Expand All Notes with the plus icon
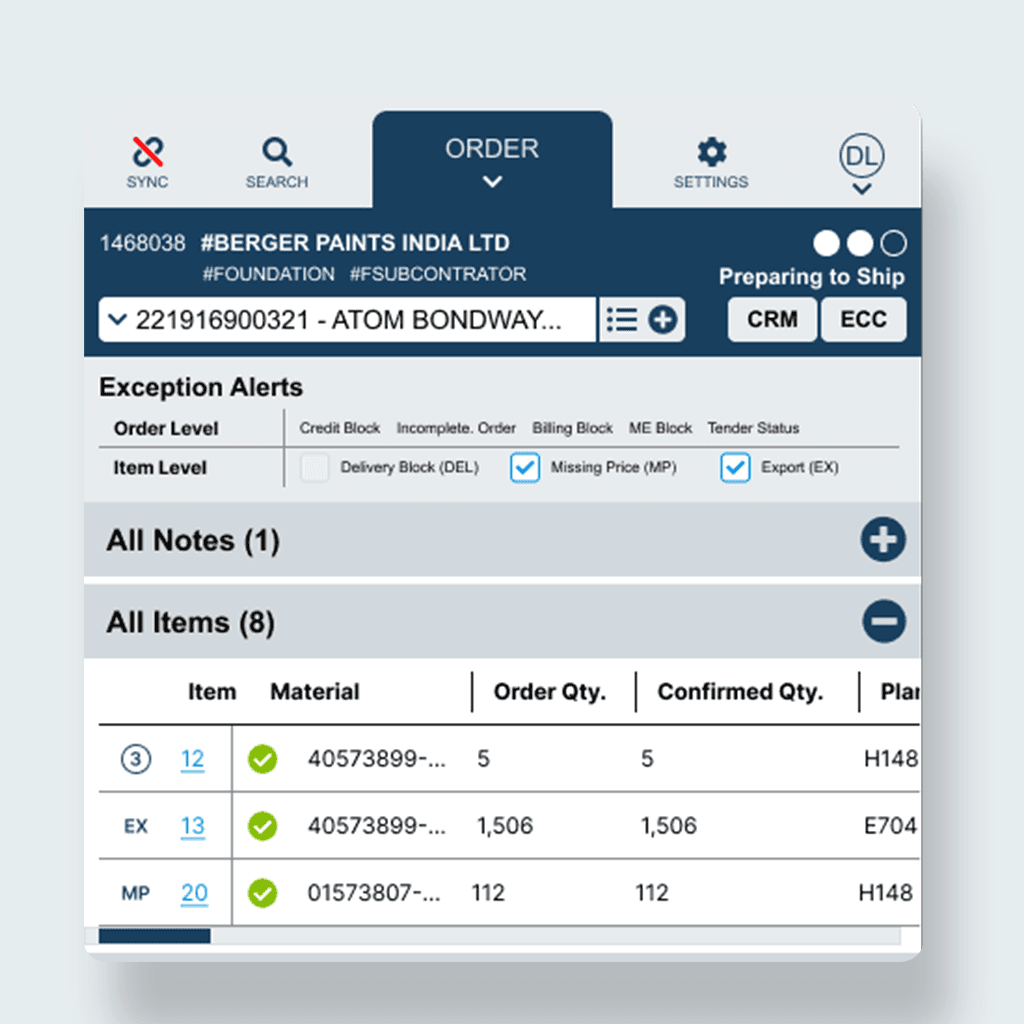1024x1024 pixels. [x=883, y=539]
